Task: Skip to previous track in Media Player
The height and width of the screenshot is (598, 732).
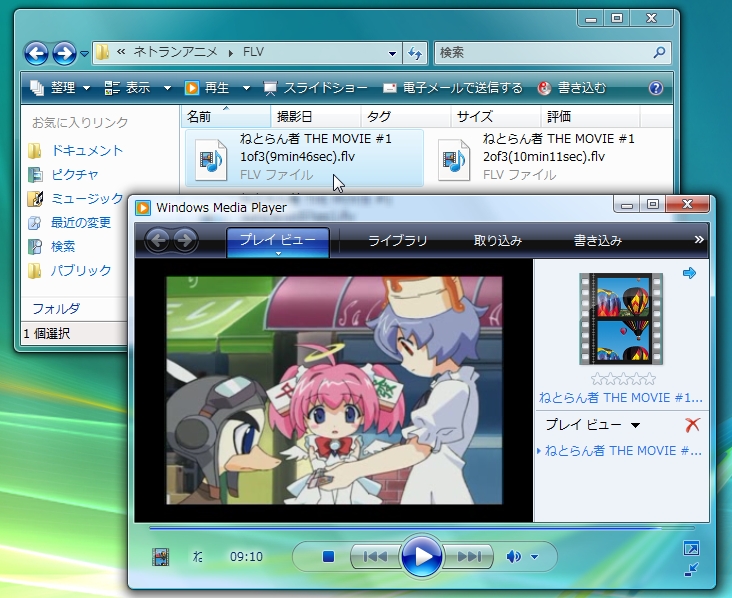Action: tap(375, 556)
